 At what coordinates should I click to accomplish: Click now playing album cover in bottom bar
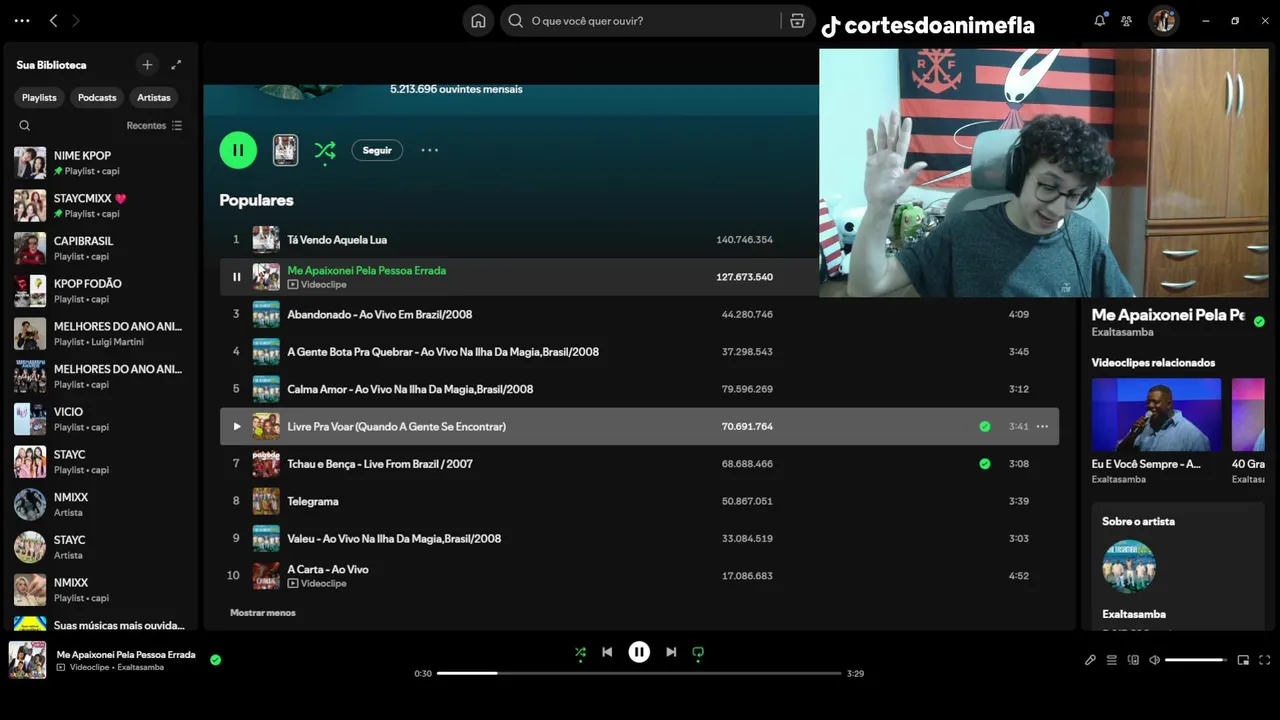coord(27,660)
